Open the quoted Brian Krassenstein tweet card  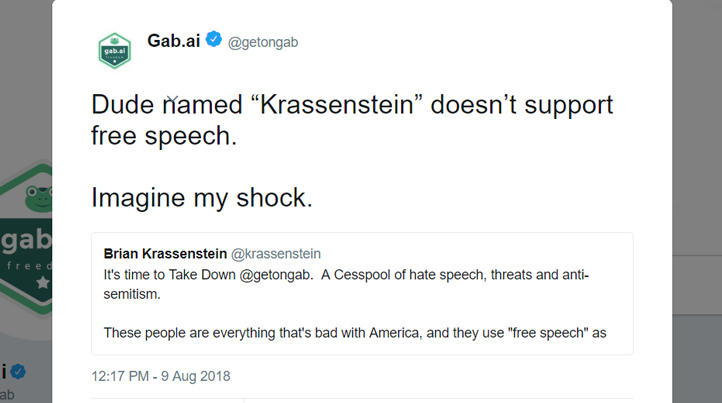(362, 294)
